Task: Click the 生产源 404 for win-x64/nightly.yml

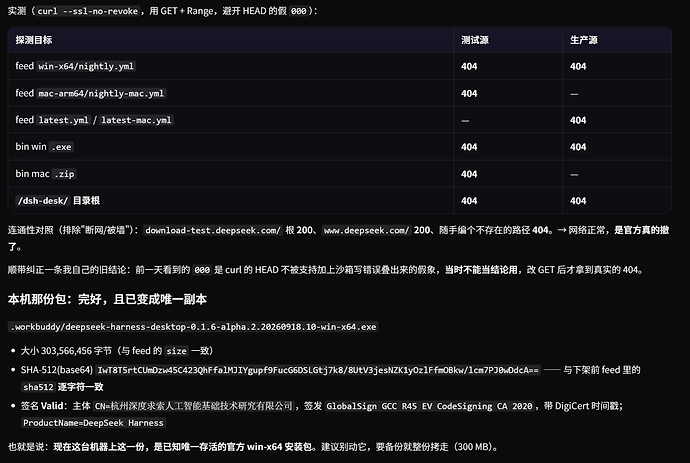Action: tap(578, 66)
